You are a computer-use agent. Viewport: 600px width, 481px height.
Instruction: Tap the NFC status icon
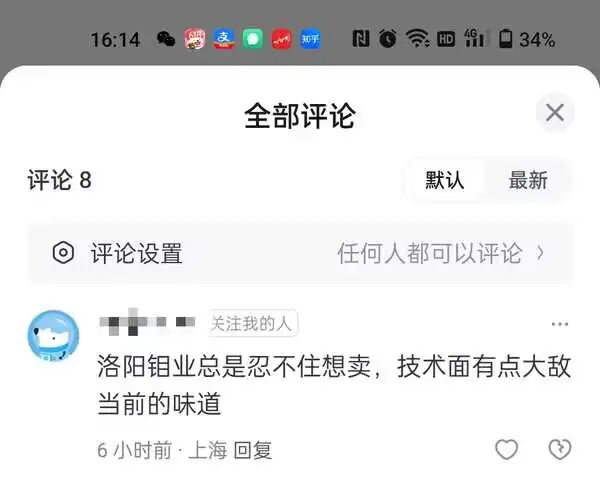click(361, 39)
